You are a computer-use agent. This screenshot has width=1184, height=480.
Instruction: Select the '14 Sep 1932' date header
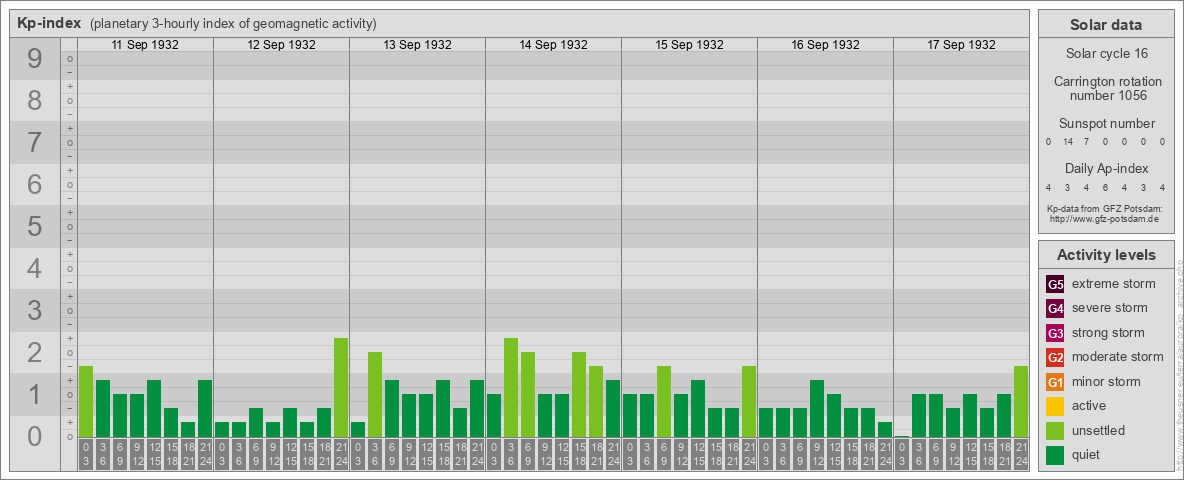click(x=553, y=45)
